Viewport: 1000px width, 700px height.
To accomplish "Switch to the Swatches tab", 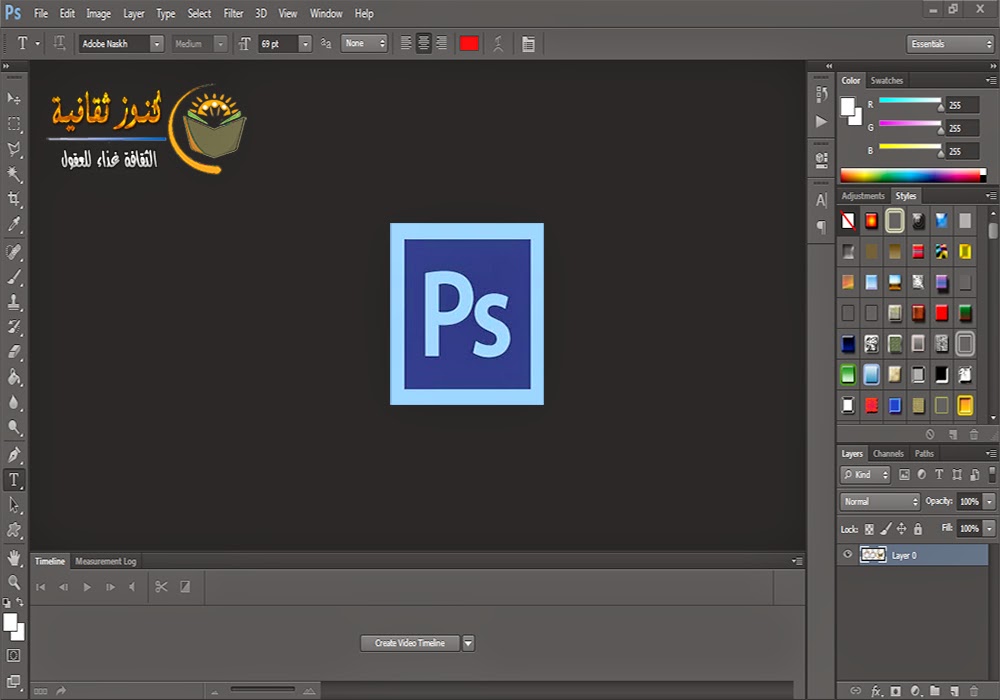I will [x=886, y=80].
